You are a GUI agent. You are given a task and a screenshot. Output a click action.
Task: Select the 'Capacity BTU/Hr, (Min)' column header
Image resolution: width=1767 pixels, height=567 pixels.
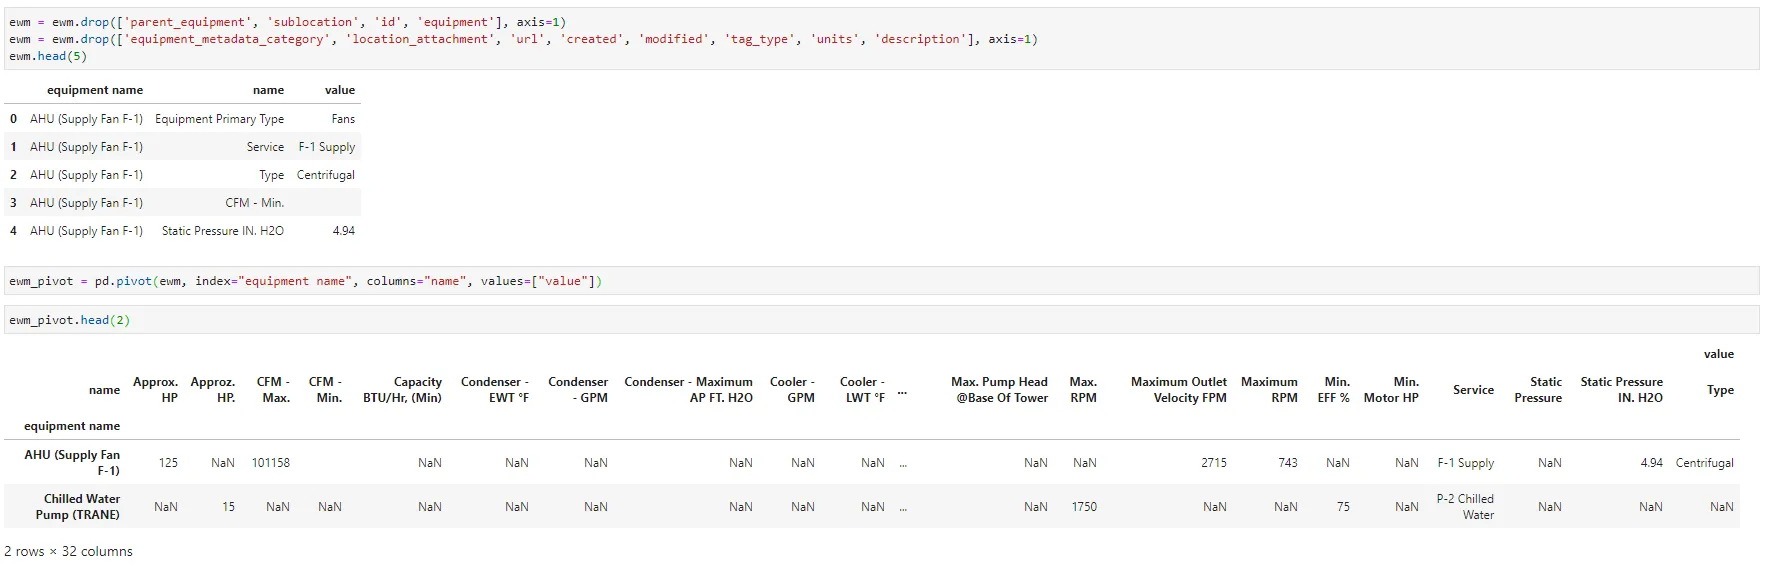click(402, 390)
